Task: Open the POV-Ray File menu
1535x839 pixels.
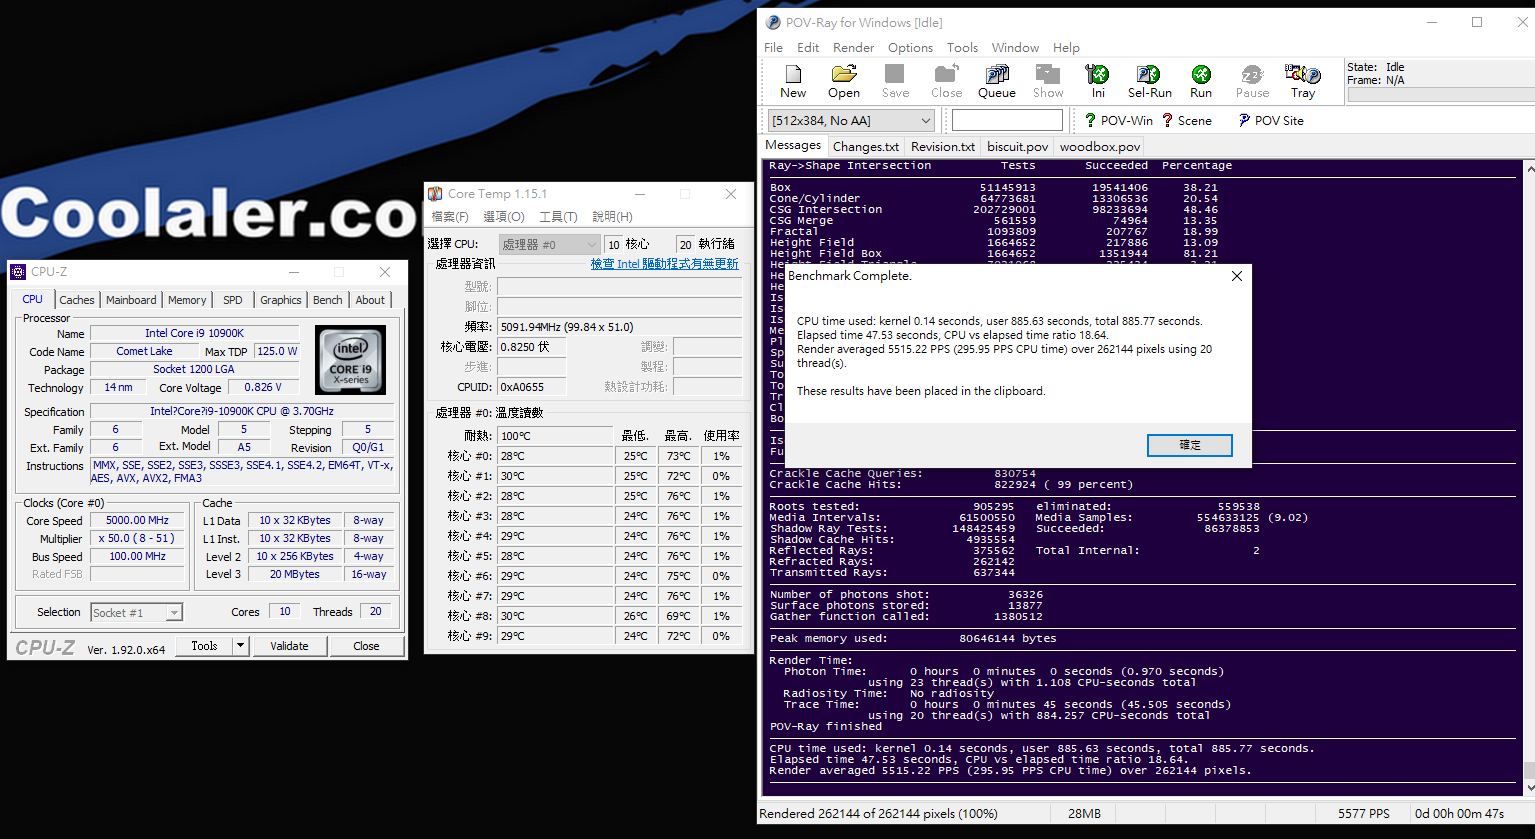Action: point(774,47)
